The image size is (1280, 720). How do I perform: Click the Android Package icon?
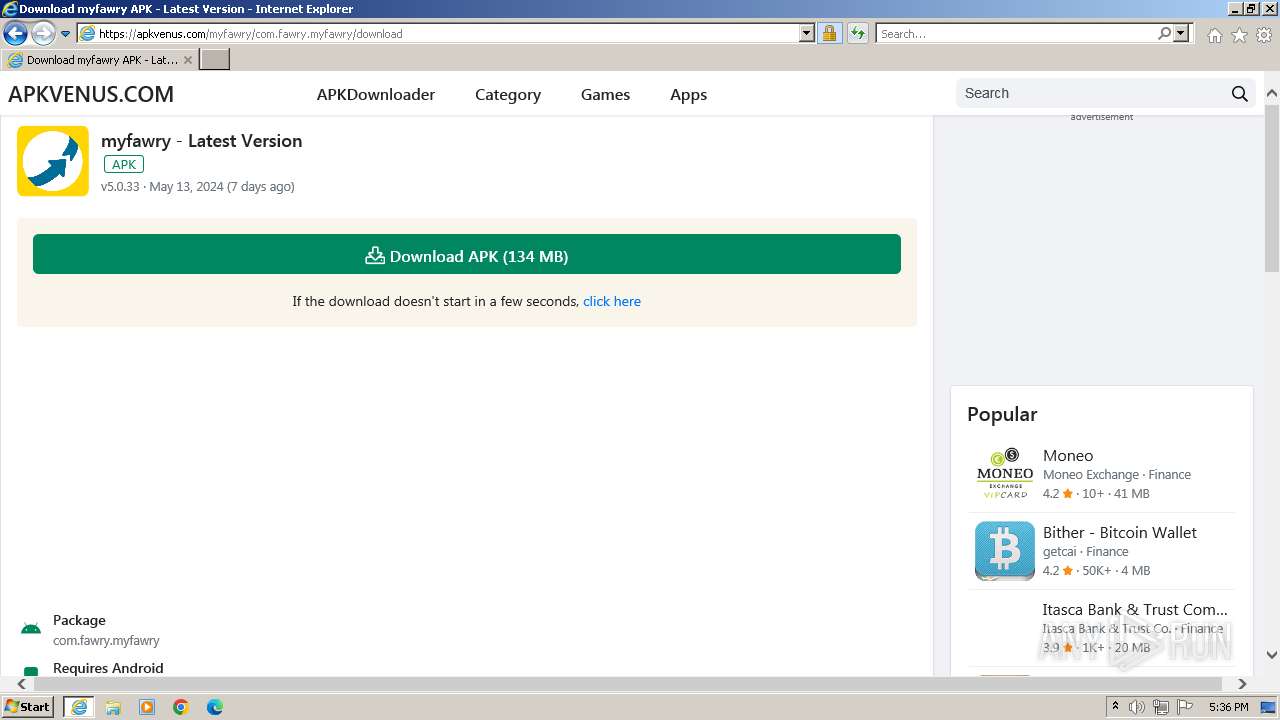[x=31, y=629]
